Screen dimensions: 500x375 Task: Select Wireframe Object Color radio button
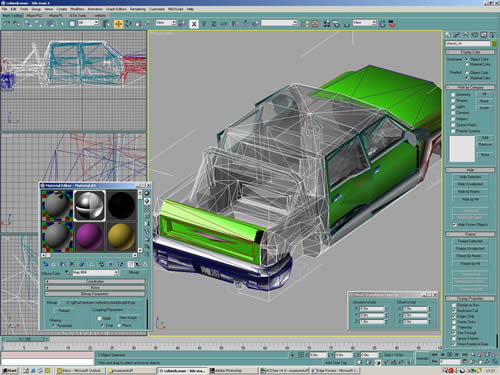tap(467, 59)
